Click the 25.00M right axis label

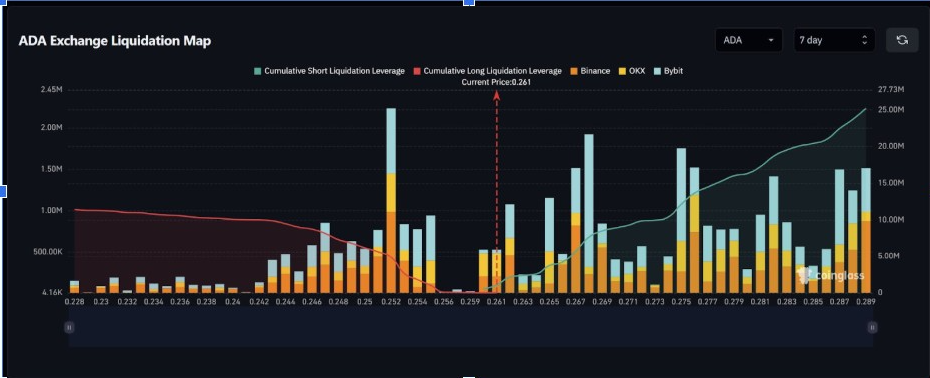point(891,110)
